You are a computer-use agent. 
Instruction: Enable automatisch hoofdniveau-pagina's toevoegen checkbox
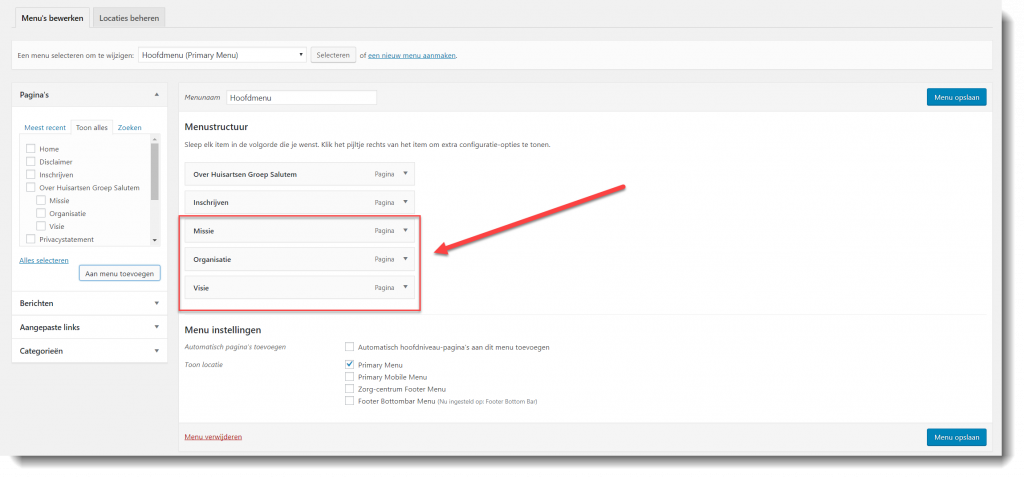(349, 347)
